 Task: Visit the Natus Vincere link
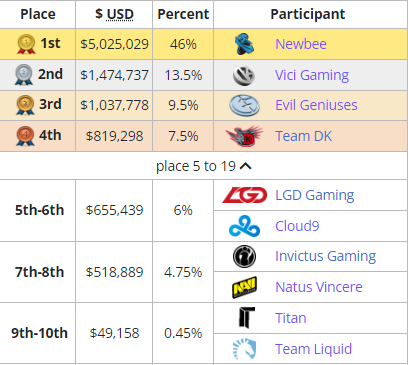coord(319,287)
